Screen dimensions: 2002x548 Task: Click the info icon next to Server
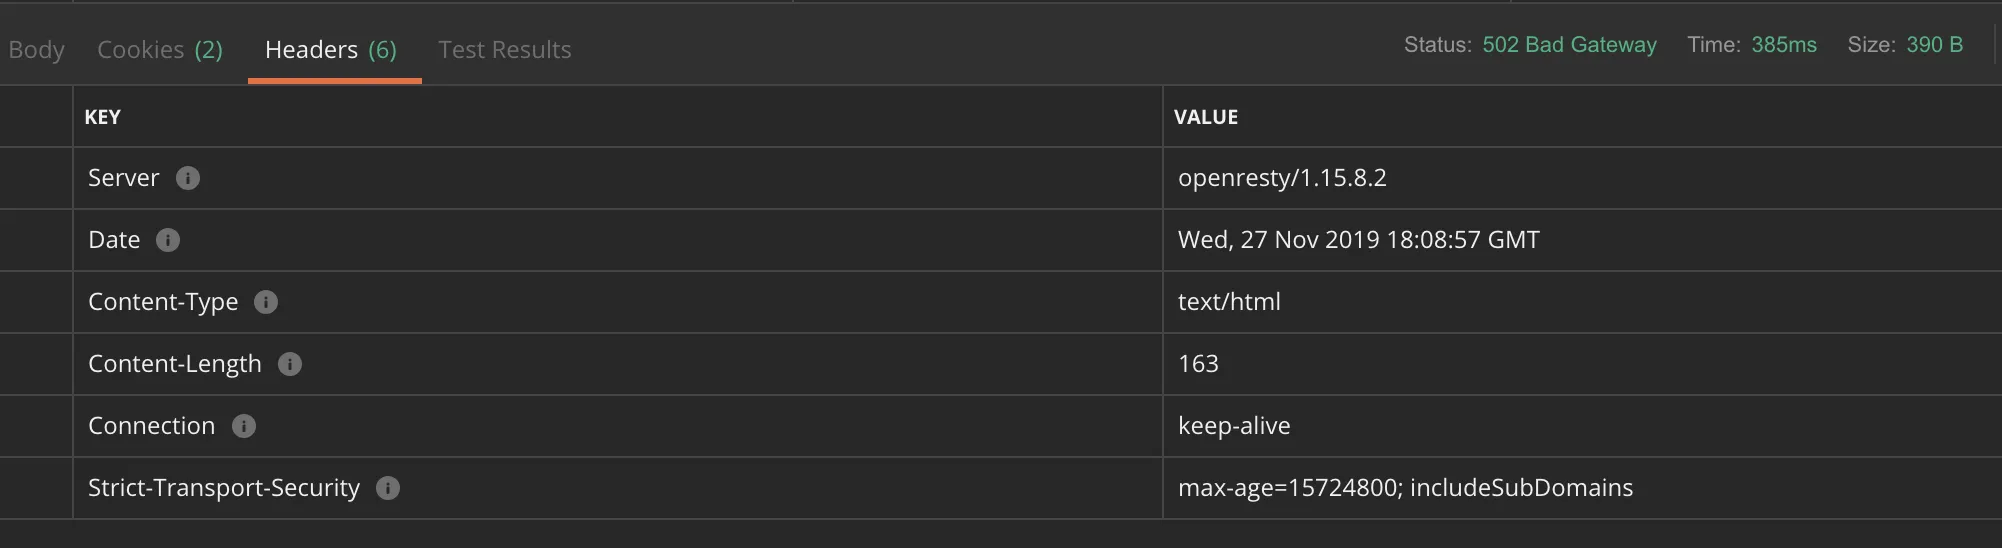coord(188,178)
